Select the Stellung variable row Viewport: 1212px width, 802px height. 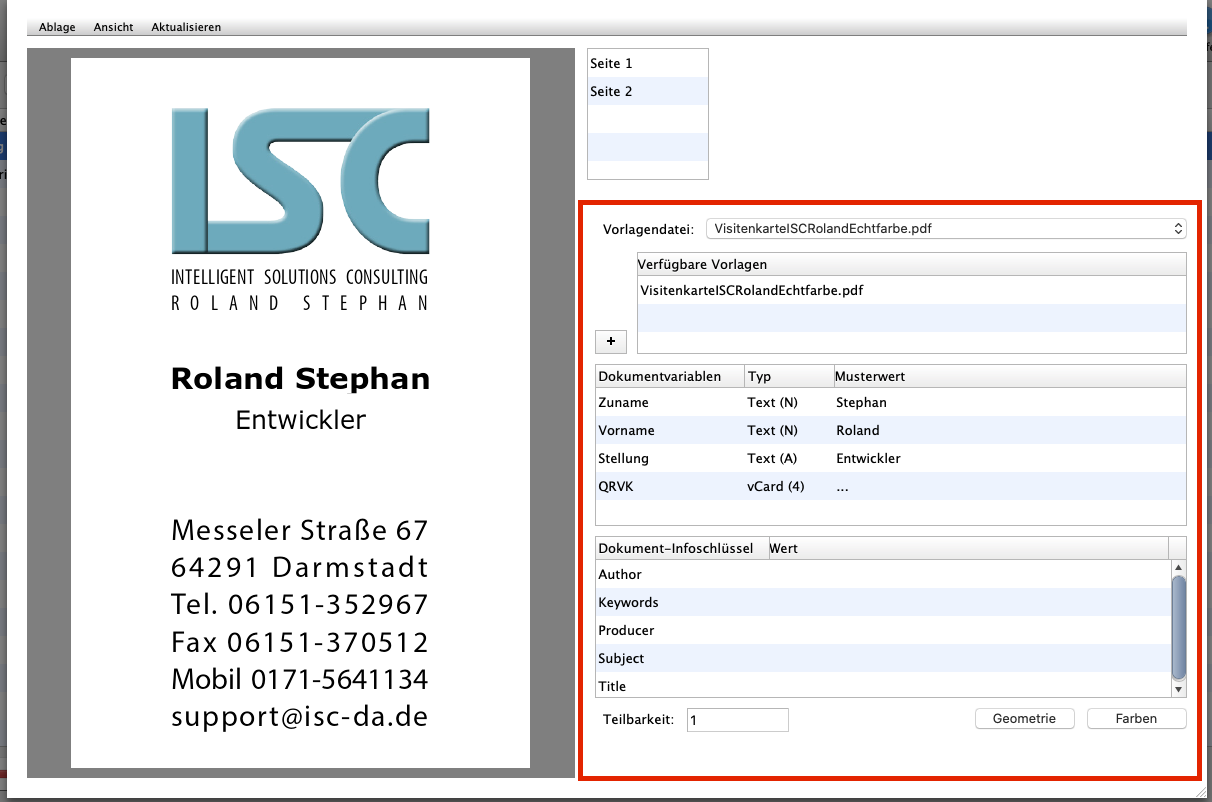point(890,458)
